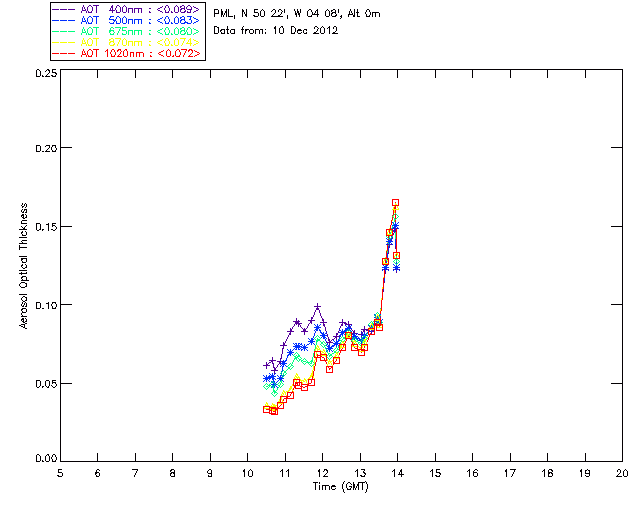The image size is (640, 512).
Task: Click the x-axis tick label 7
Action: pyautogui.click(x=135, y=473)
